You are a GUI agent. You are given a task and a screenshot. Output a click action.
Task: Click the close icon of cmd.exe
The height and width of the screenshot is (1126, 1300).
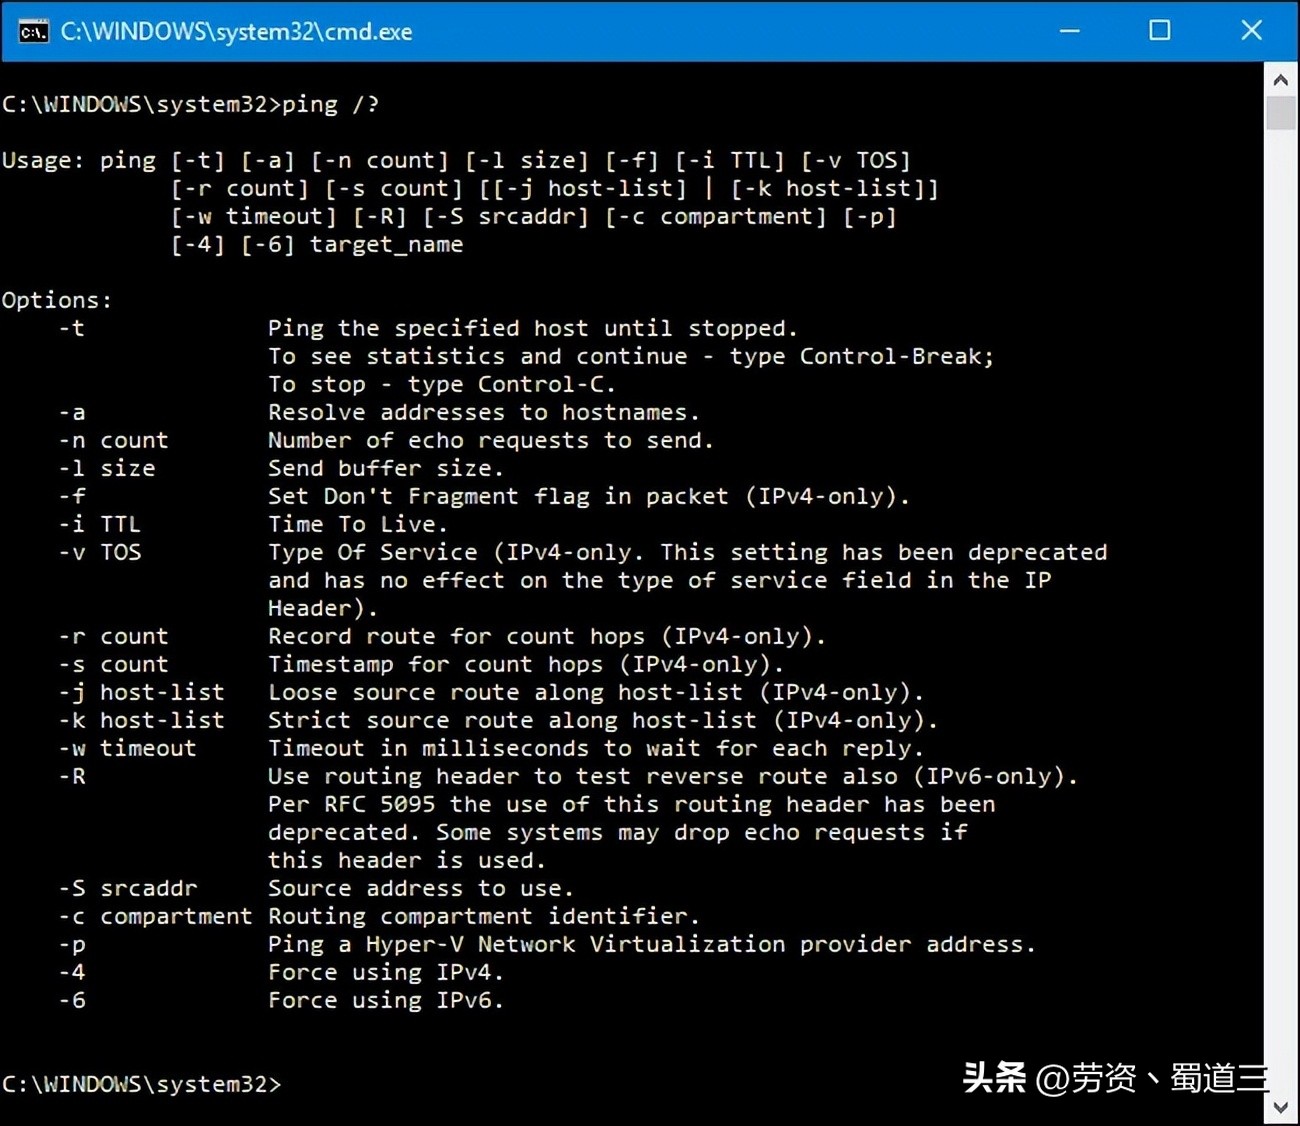[1251, 31]
